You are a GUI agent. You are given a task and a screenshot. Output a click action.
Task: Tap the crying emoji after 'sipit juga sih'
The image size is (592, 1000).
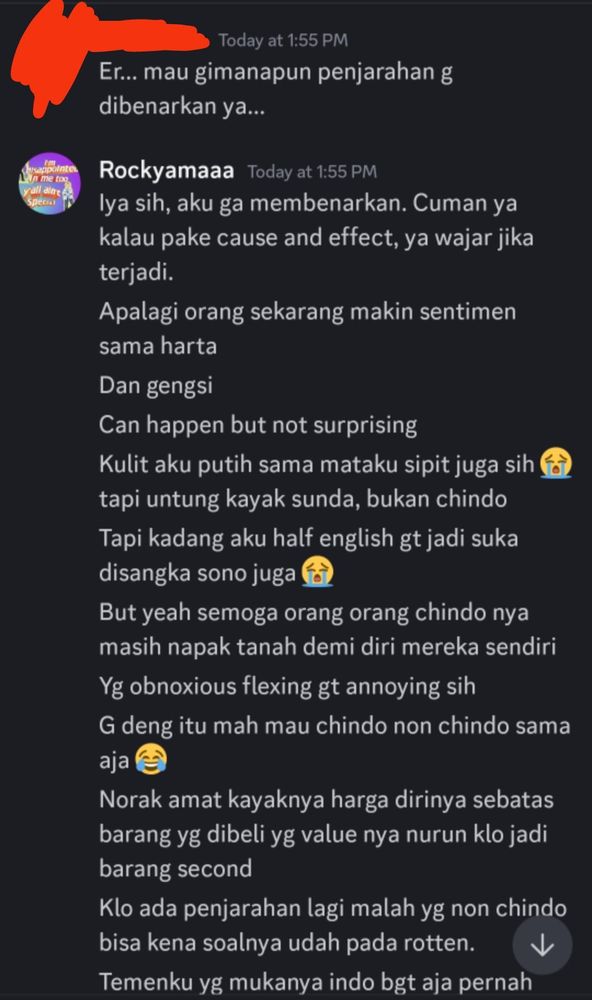point(556,464)
